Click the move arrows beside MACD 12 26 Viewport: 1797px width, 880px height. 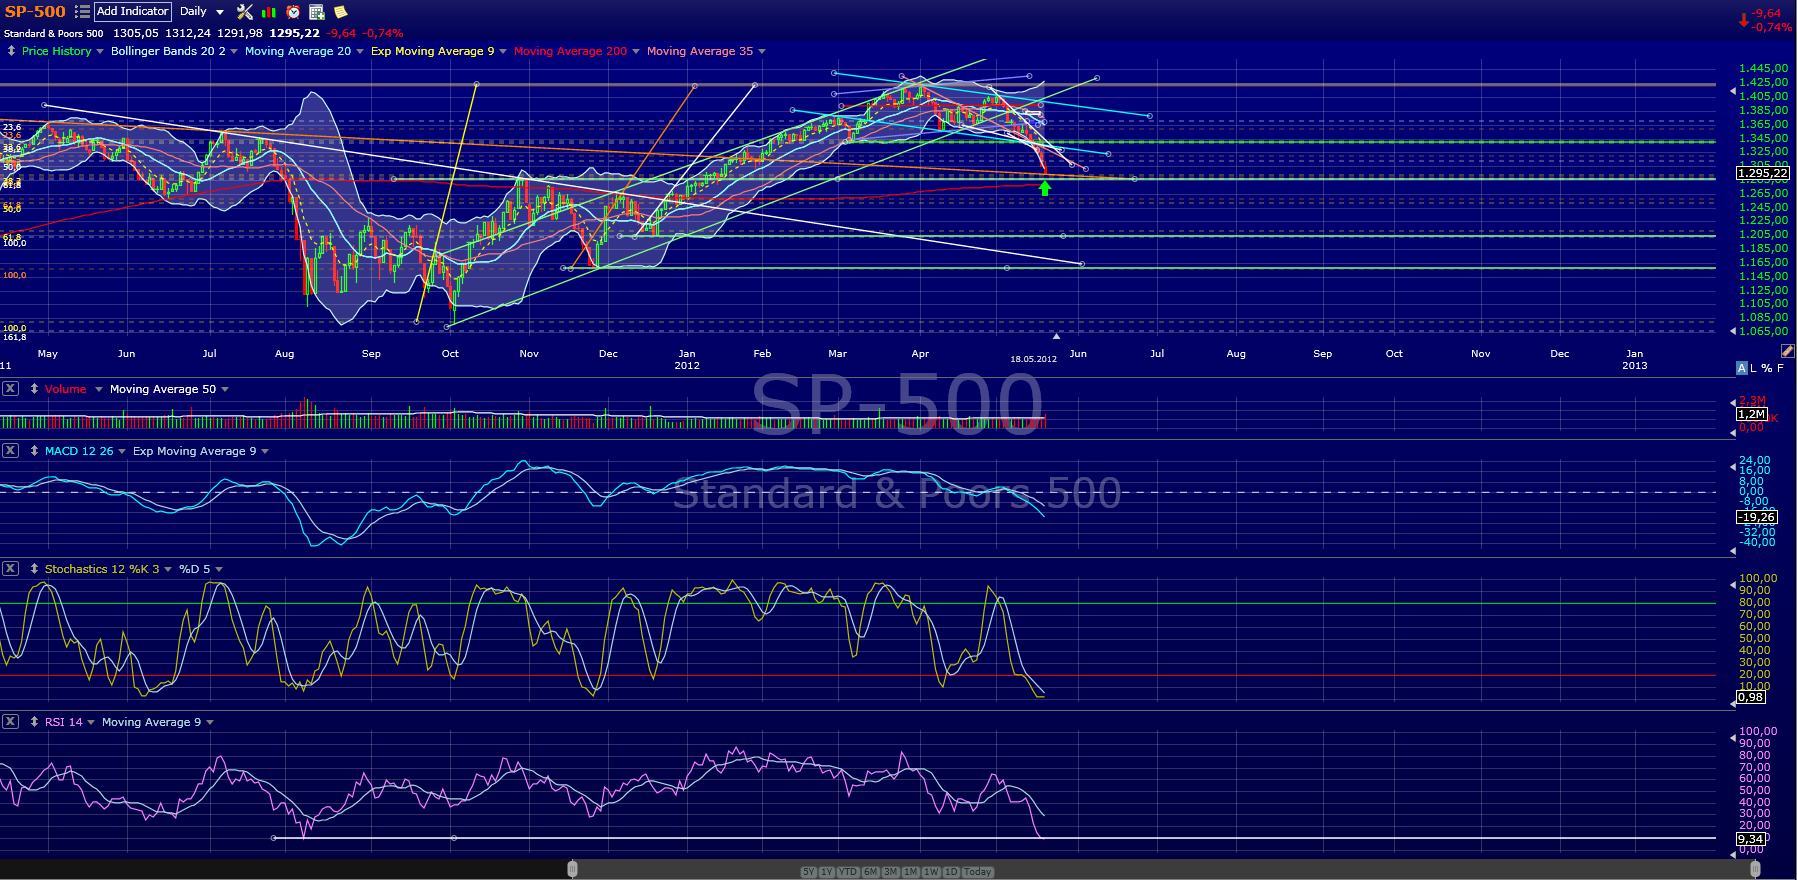(x=34, y=451)
